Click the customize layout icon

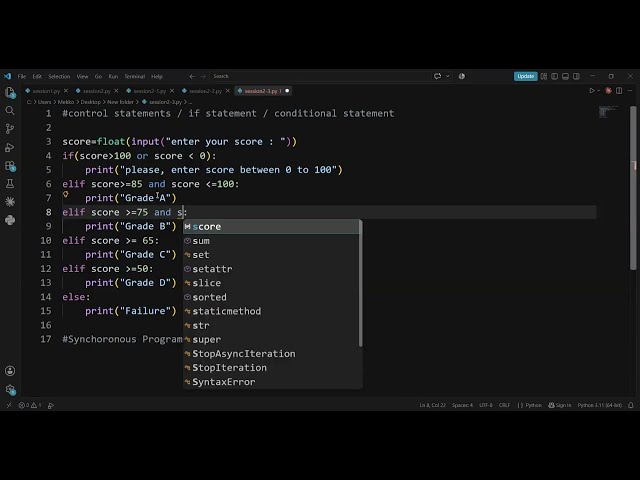coord(544,76)
